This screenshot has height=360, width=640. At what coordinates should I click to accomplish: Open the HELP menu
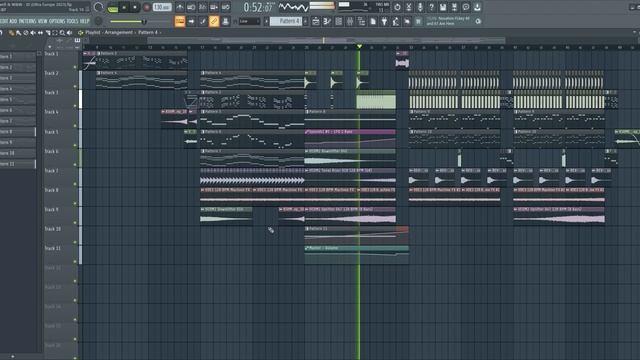tap(84, 21)
